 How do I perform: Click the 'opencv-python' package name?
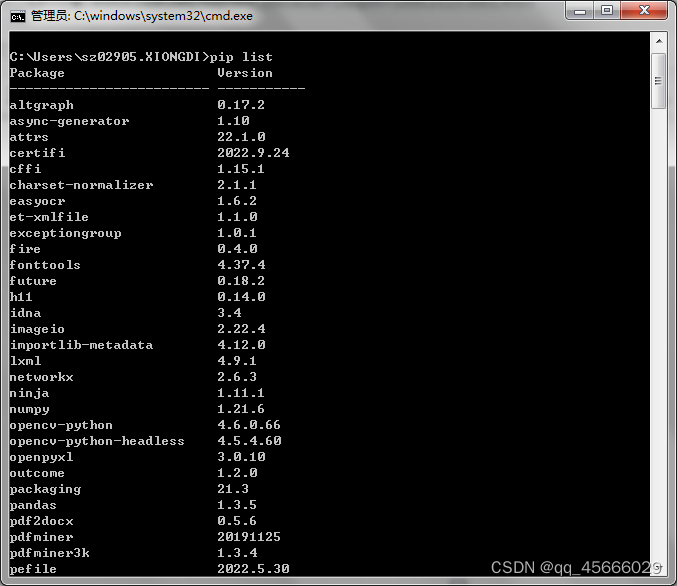[x=61, y=425]
